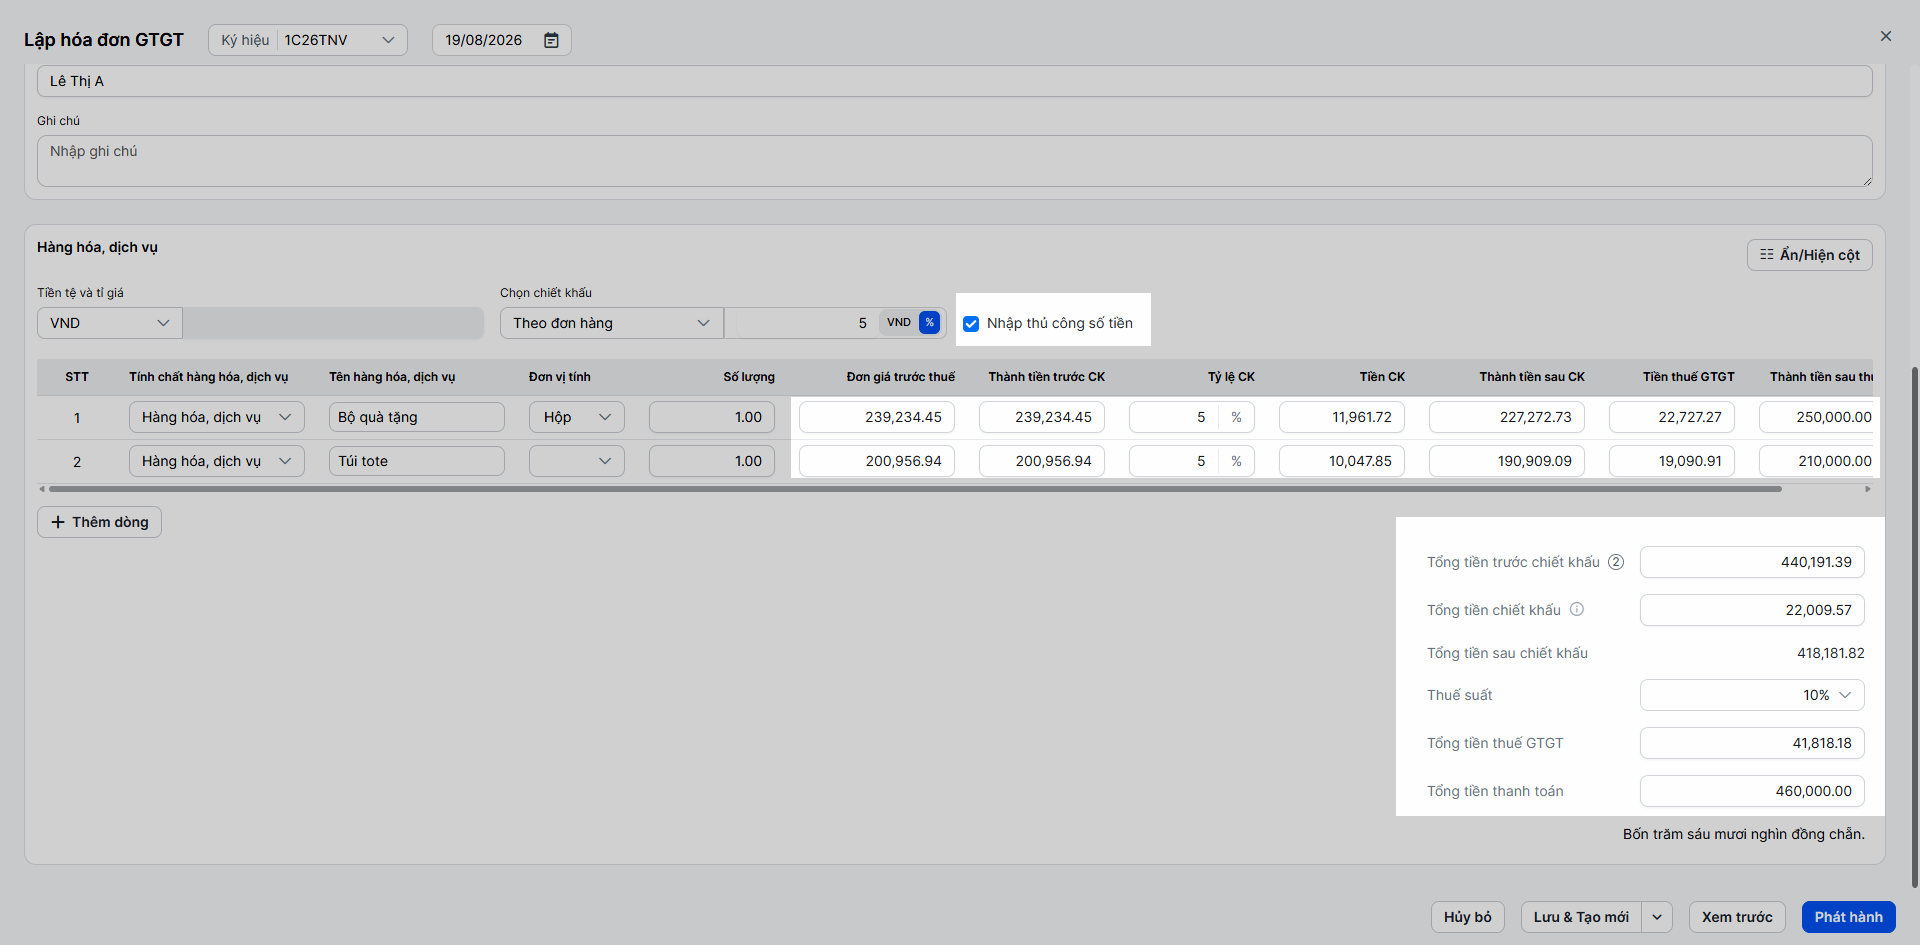Open the Thuế suất 10% dropdown
This screenshot has height=945, width=1920.
[1752, 695]
